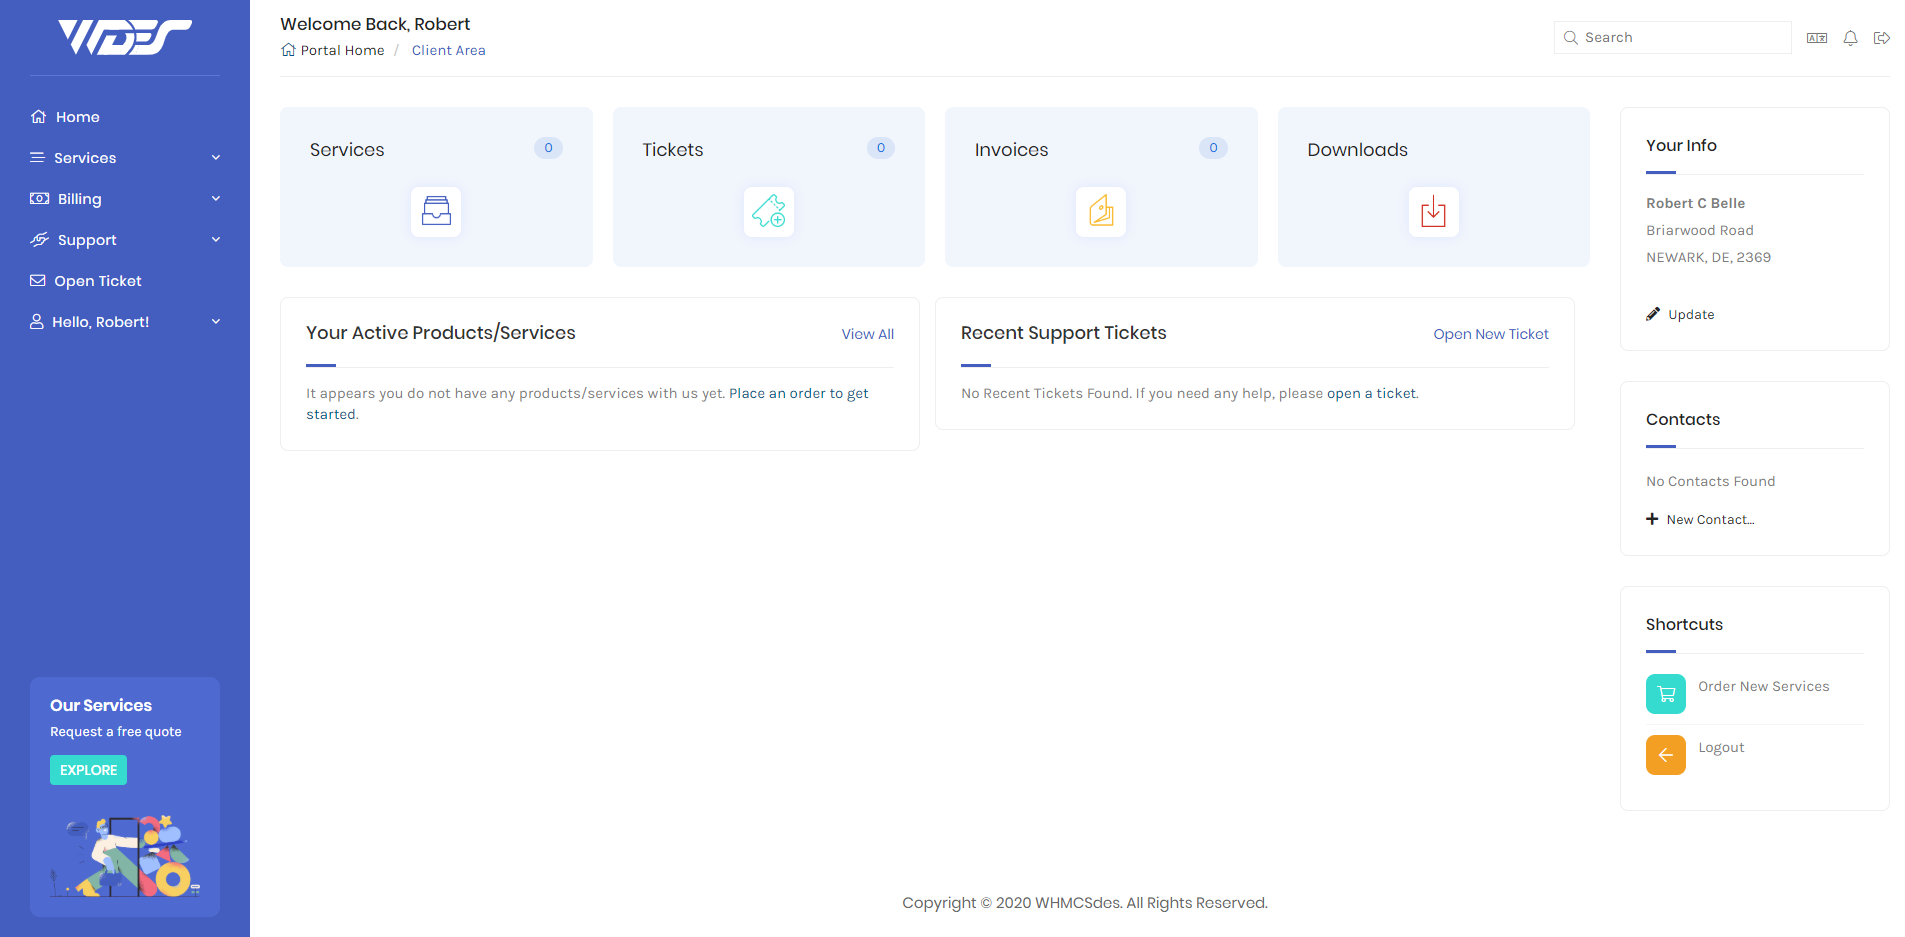Click the Home house icon in sidebar
The height and width of the screenshot is (937, 1905).
38,117
